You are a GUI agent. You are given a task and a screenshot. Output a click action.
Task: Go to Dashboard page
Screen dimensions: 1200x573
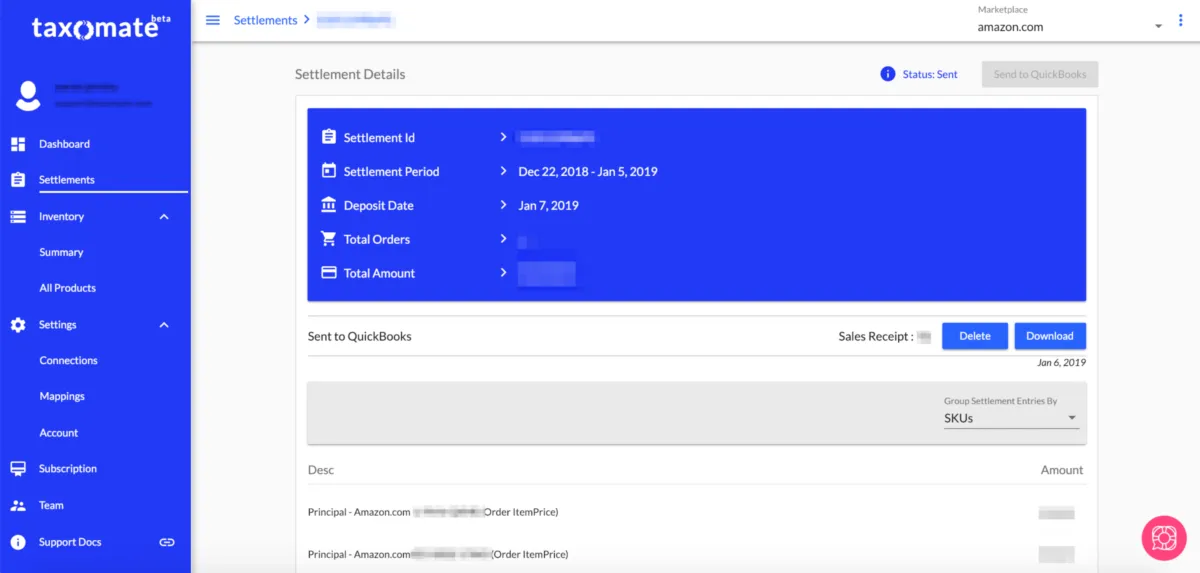point(64,144)
